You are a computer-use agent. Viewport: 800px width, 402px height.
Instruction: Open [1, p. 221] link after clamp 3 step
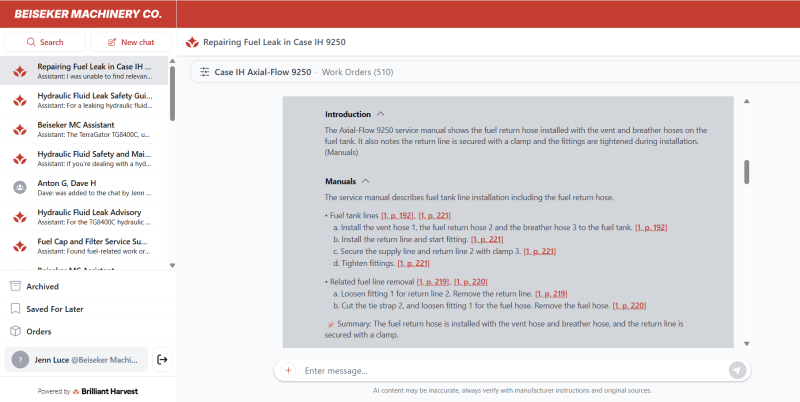pos(539,252)
